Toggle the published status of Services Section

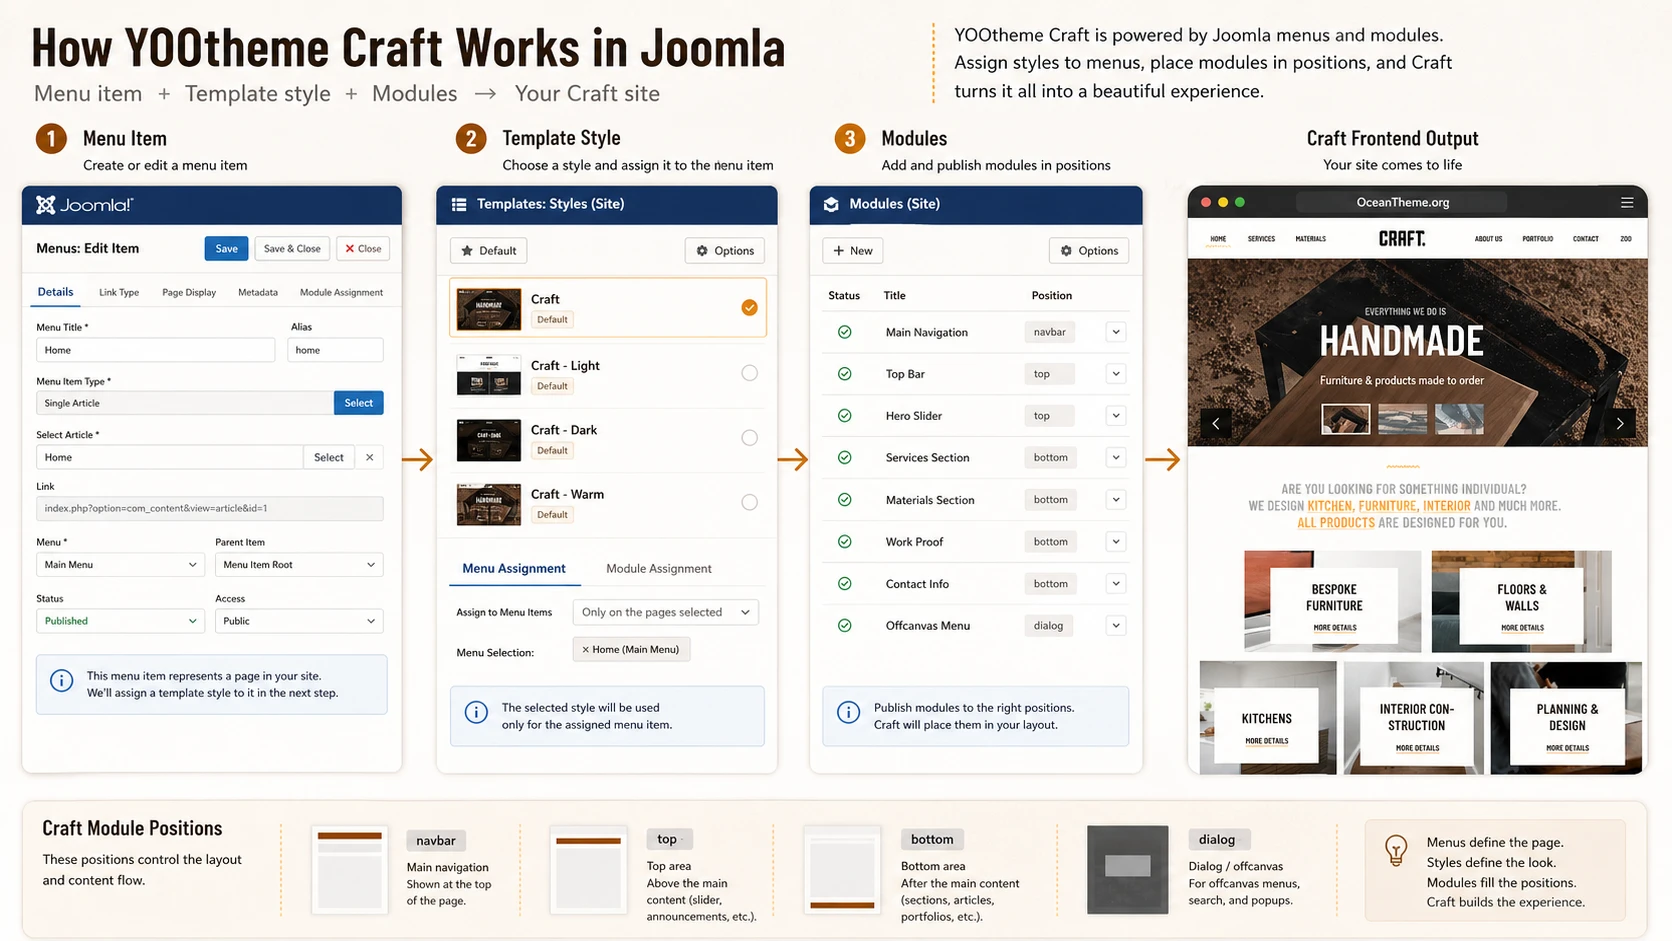click(845, 458)
